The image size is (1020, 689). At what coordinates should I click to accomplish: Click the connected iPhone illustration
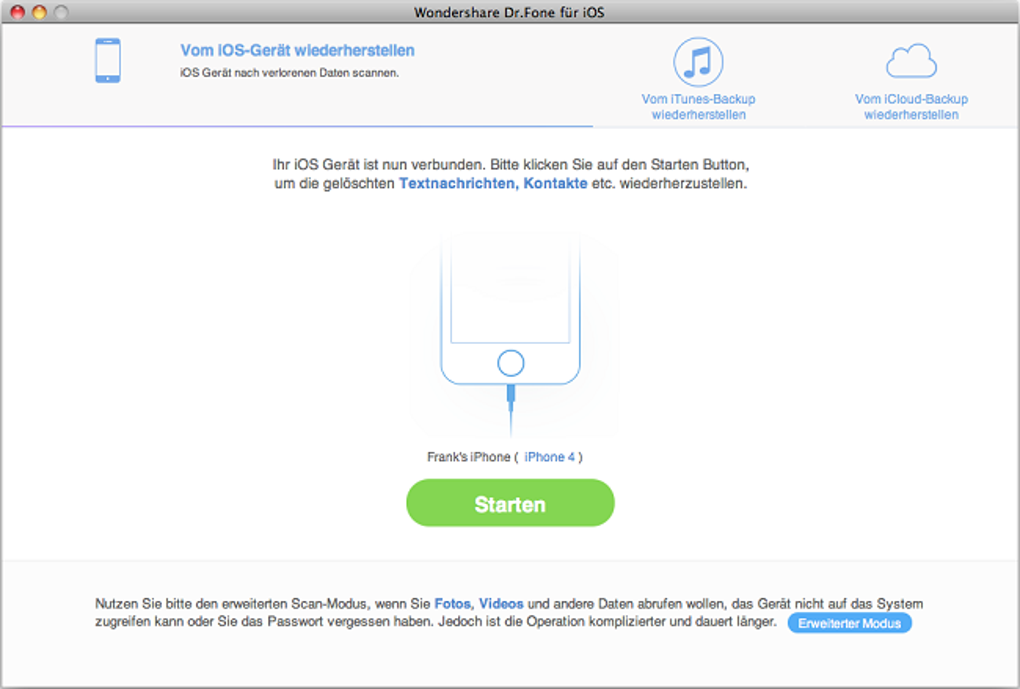point(511,334)
